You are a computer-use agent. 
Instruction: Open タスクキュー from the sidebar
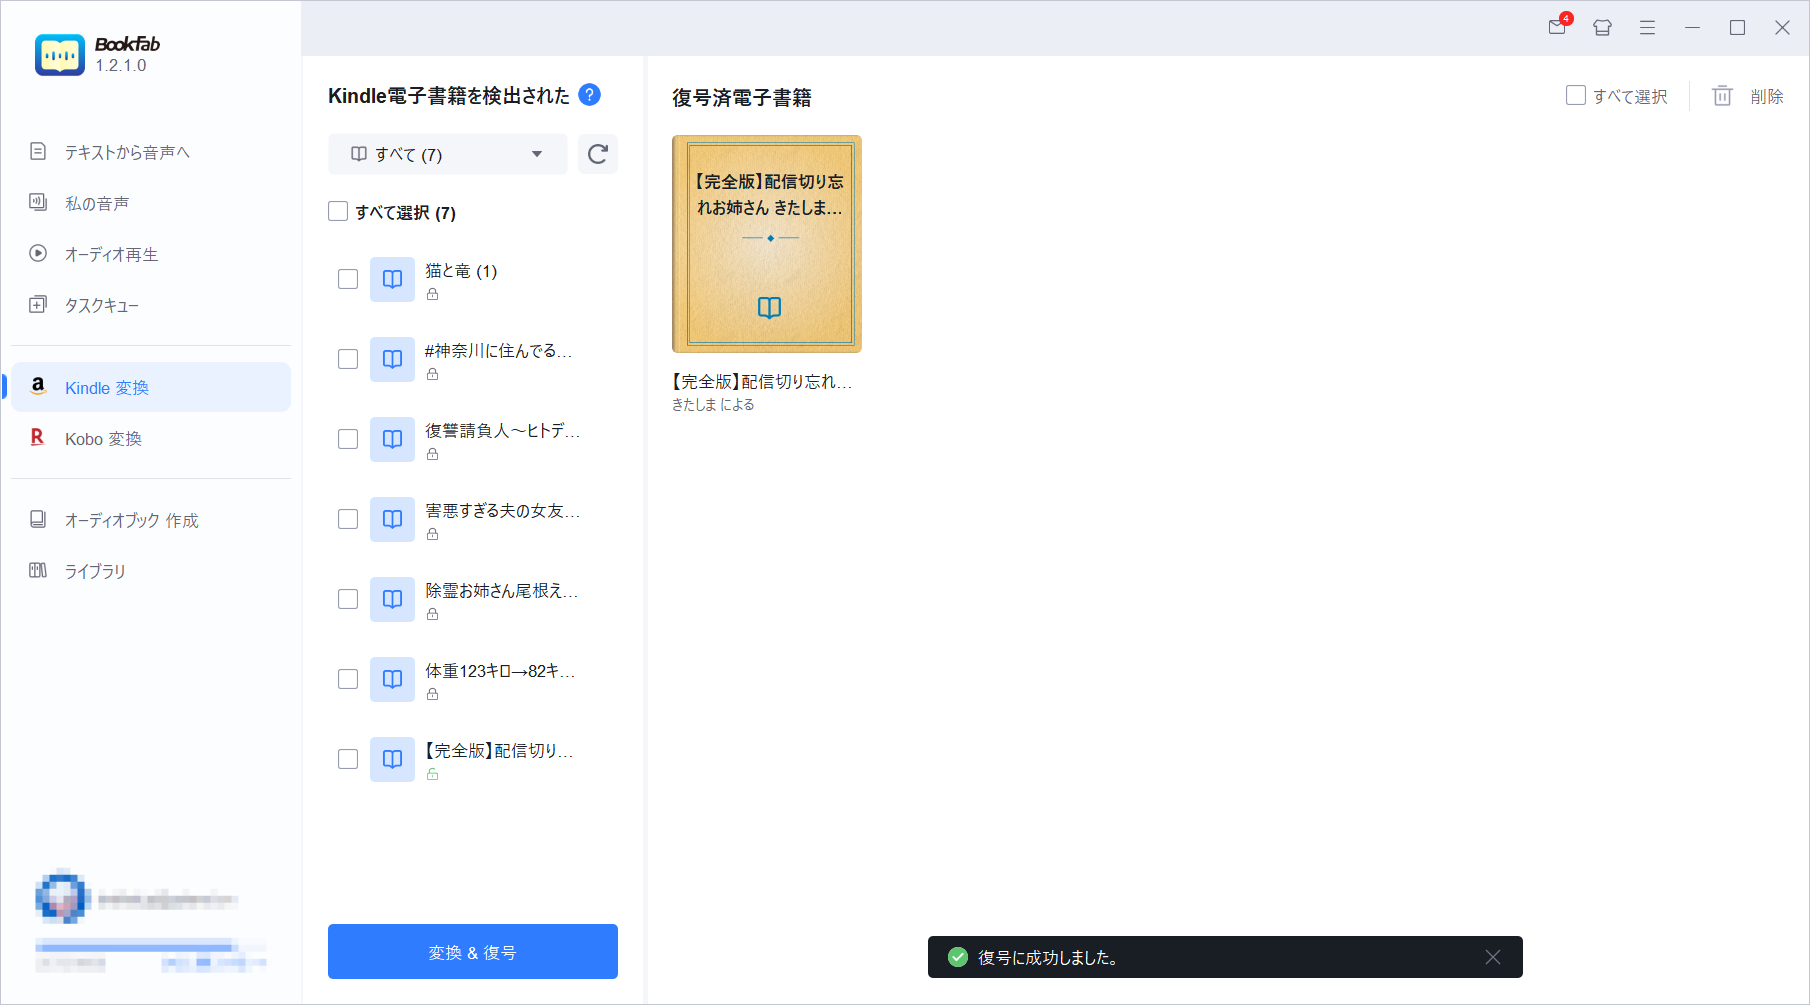click(100, 305)
